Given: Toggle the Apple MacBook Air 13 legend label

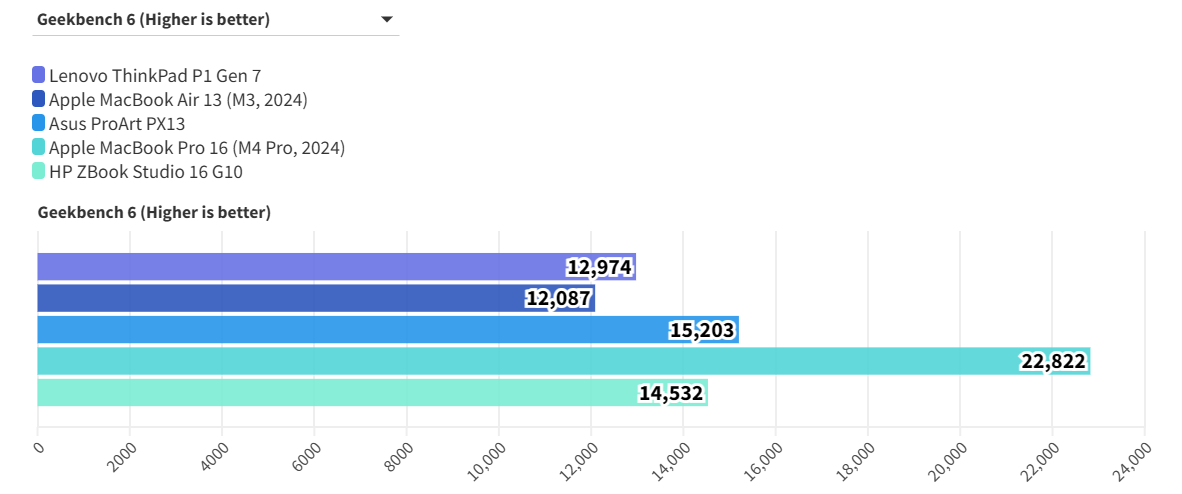Looking at the screenshot, I should [x=178, y=99].
